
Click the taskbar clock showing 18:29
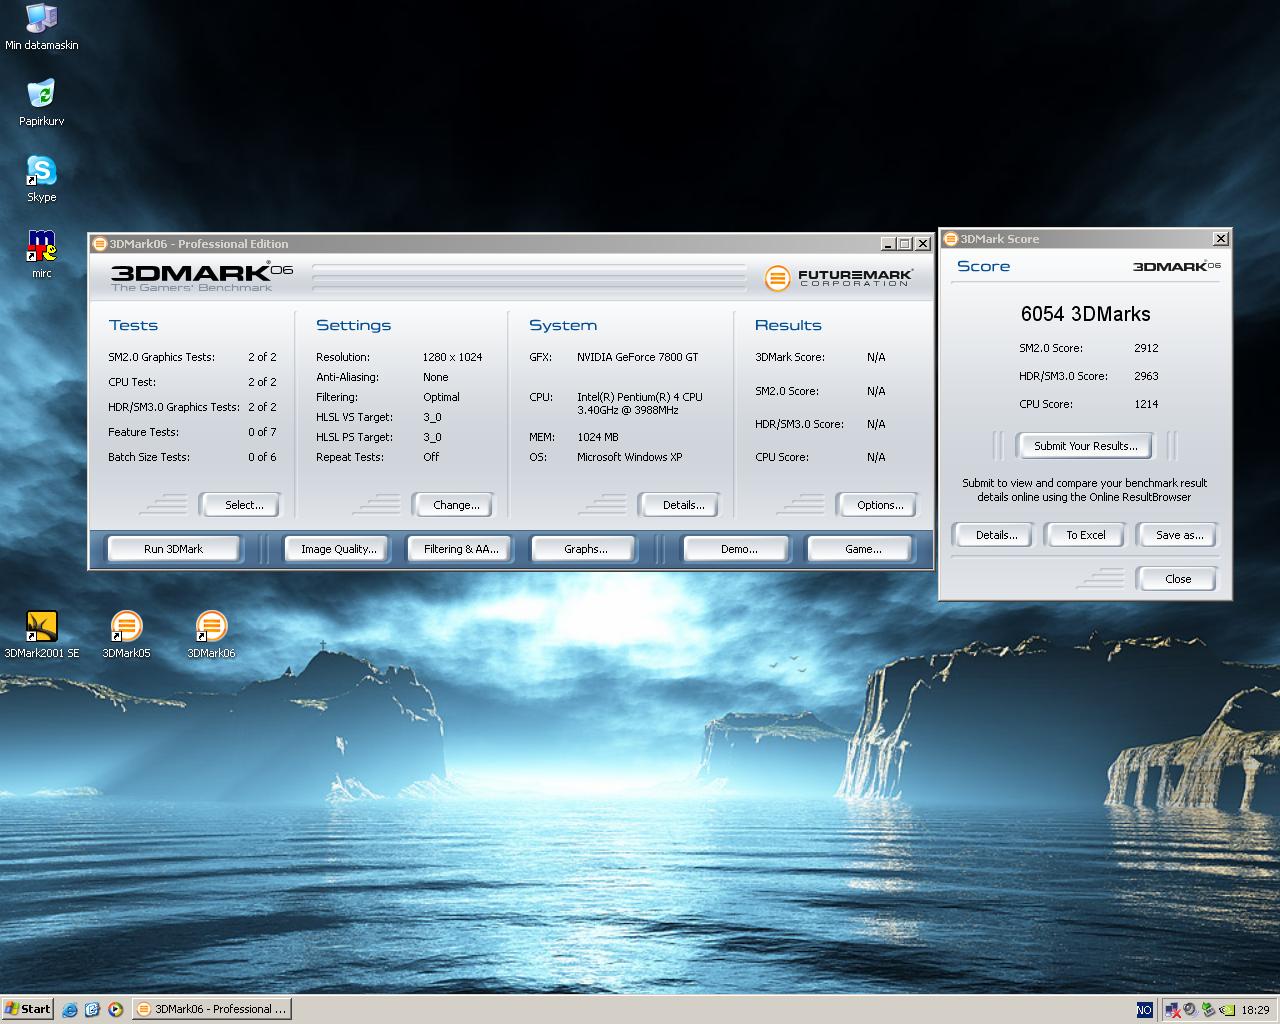point(1255,1010)
